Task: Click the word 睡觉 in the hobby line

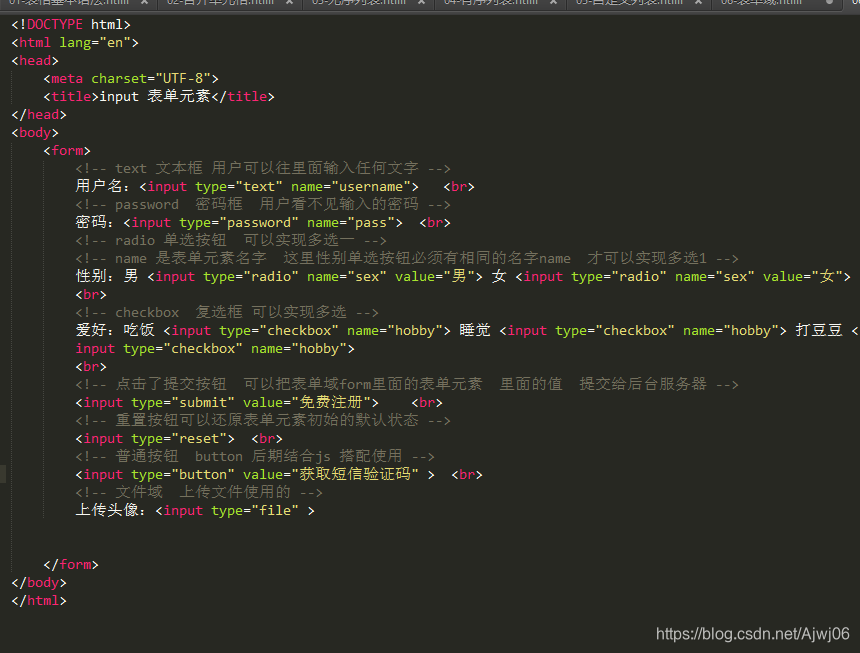Action: click(475, 331)
